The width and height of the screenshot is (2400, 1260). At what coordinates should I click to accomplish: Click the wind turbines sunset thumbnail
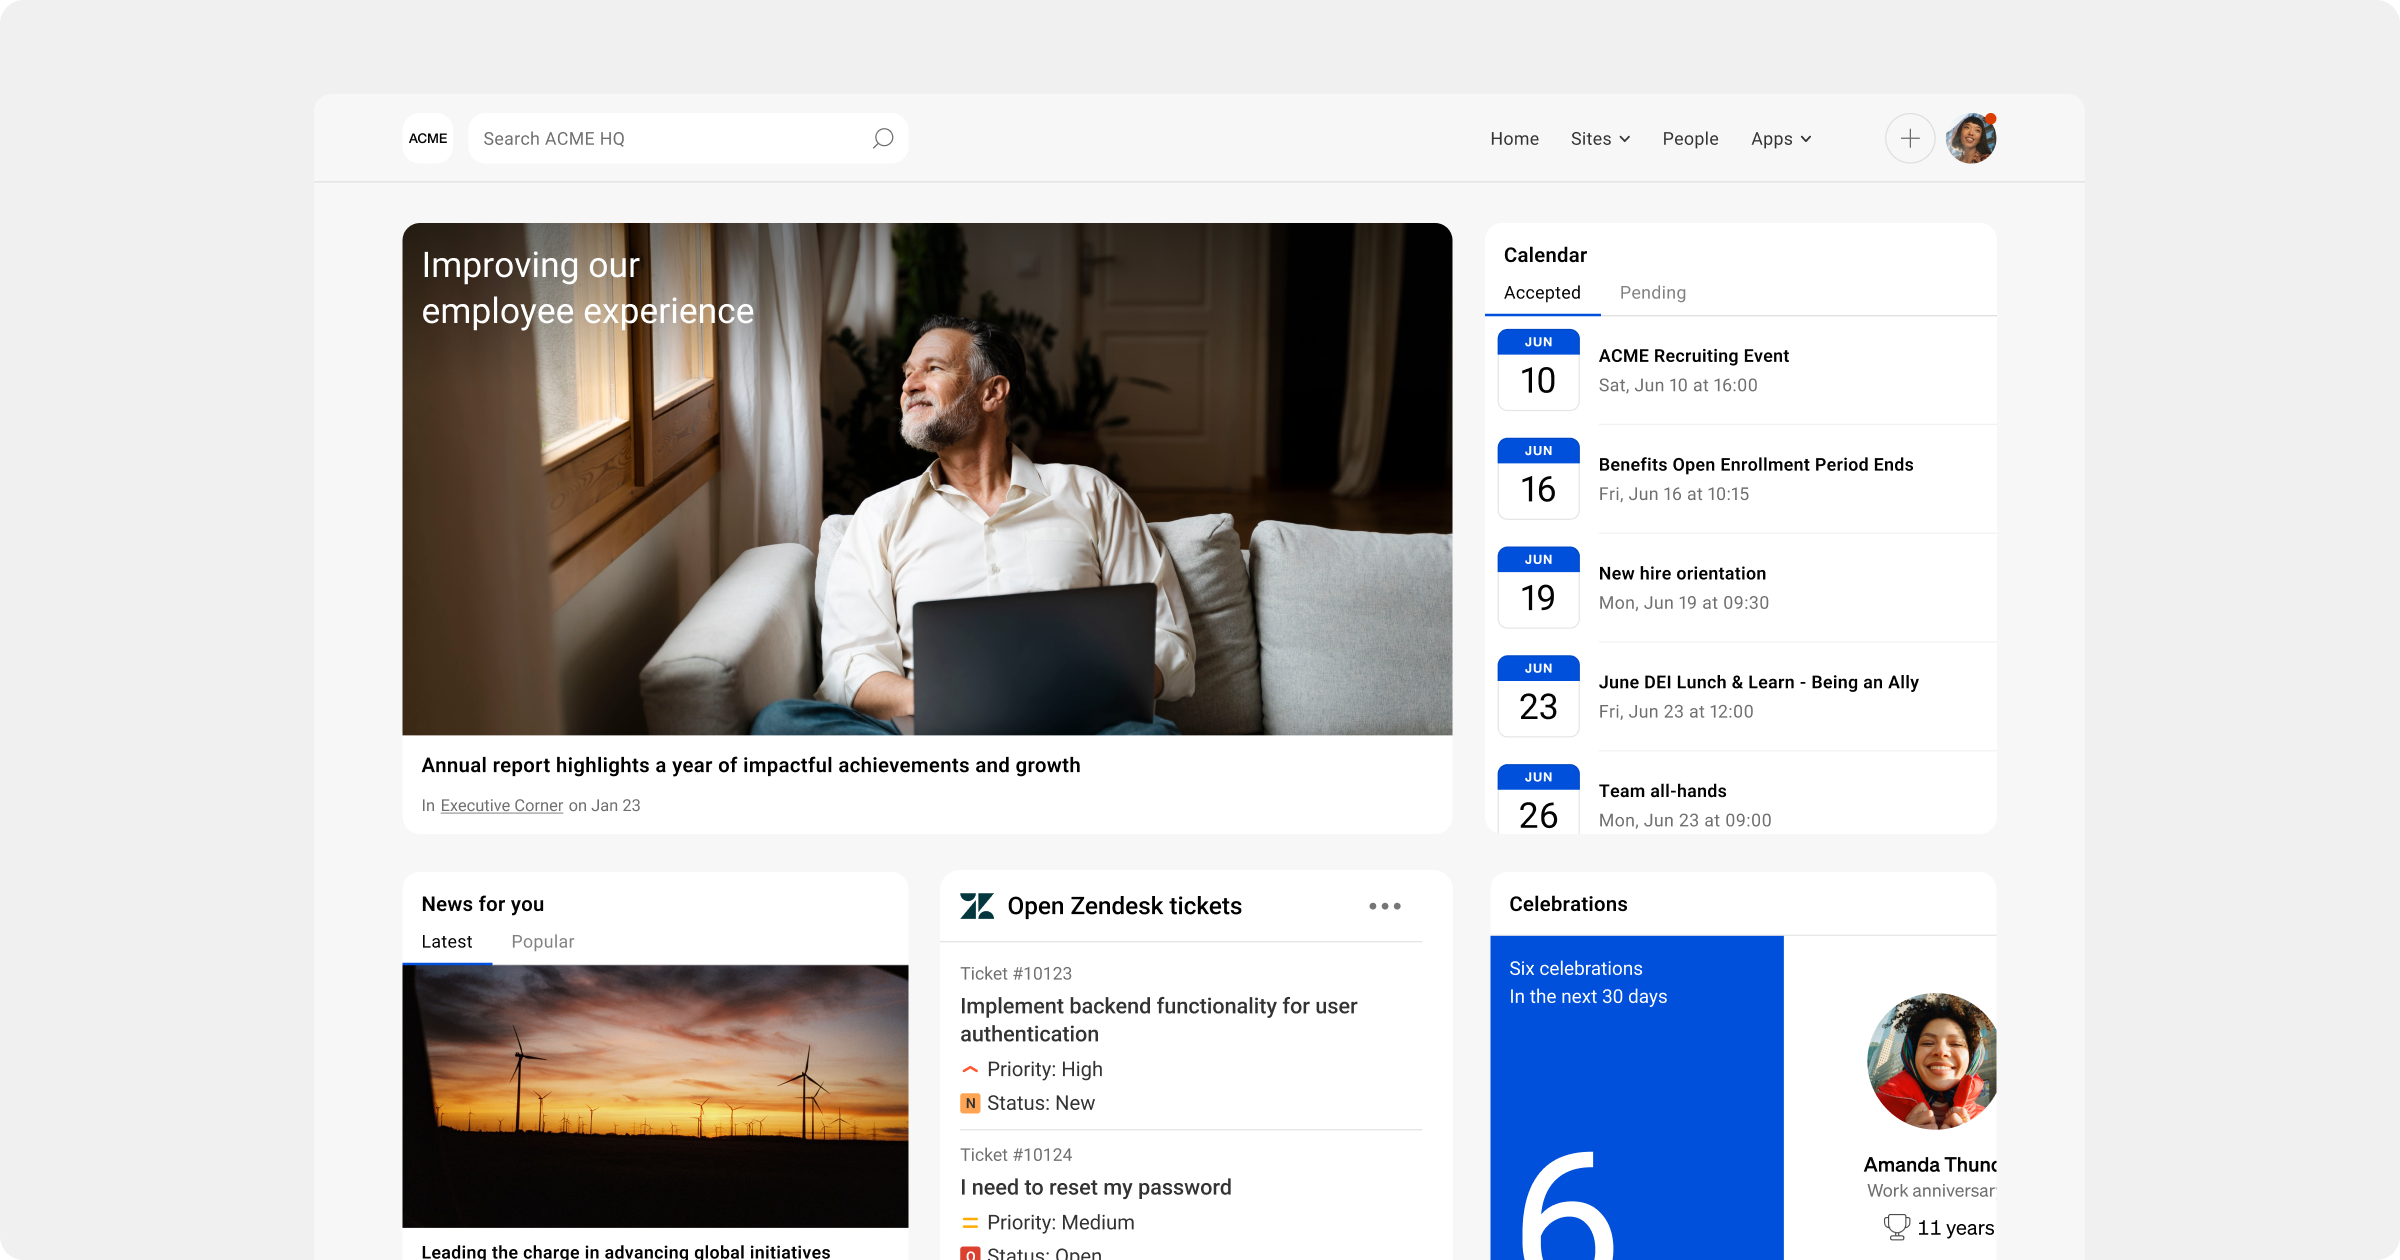coord(655,1096)
